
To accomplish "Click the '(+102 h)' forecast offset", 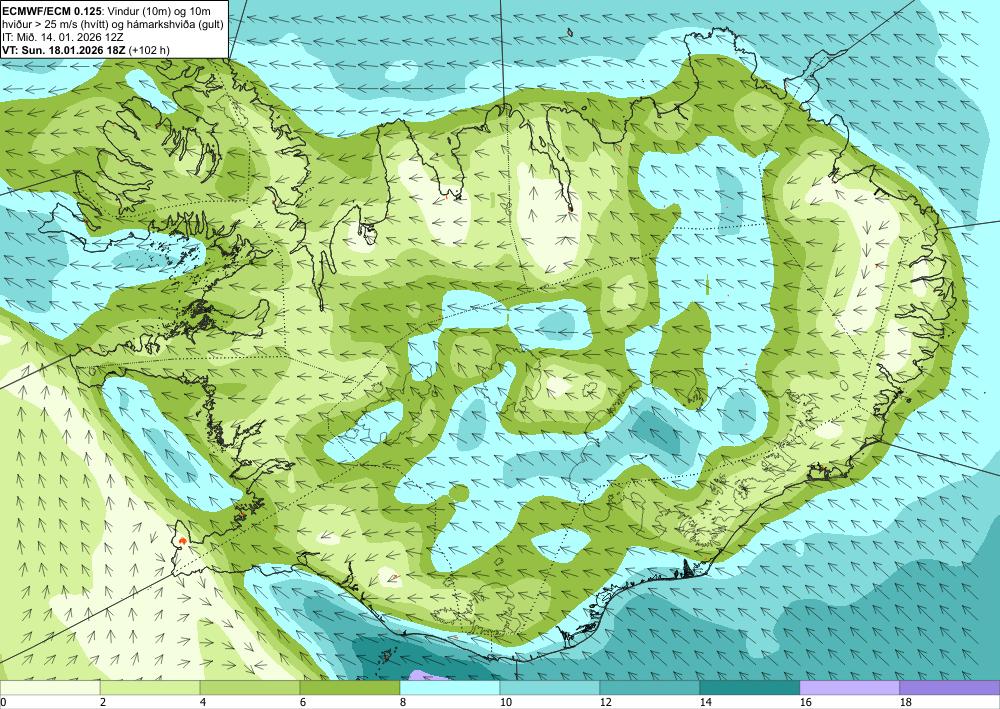I will (149, 50).
